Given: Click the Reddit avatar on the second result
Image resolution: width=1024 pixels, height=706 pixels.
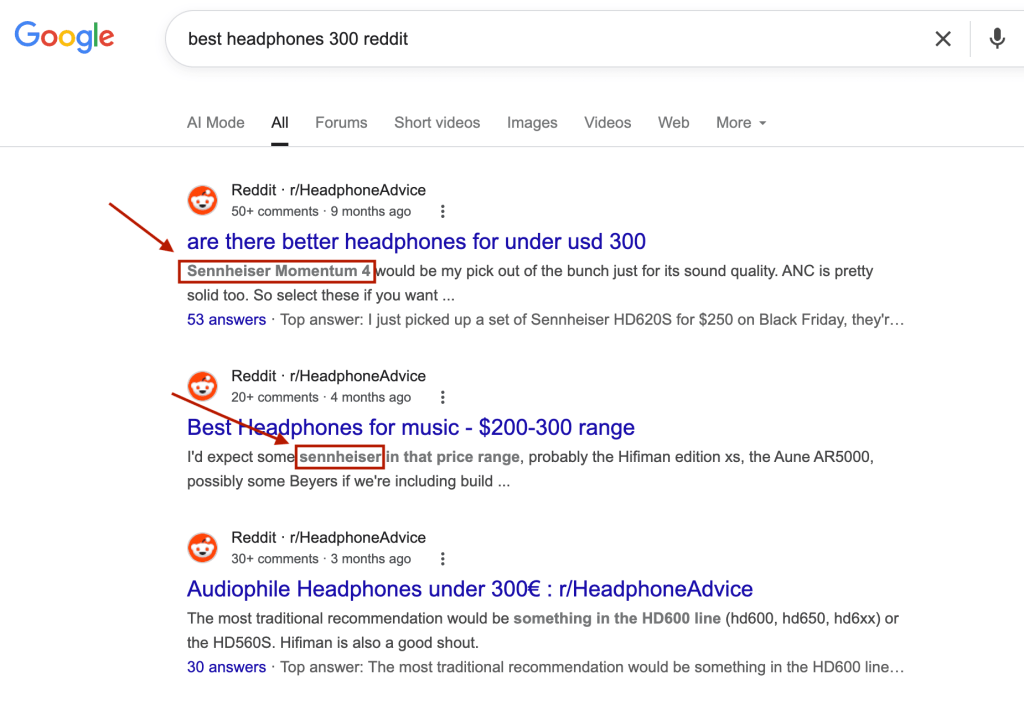Looking at the screenshot, I should (x=202, y=386).
